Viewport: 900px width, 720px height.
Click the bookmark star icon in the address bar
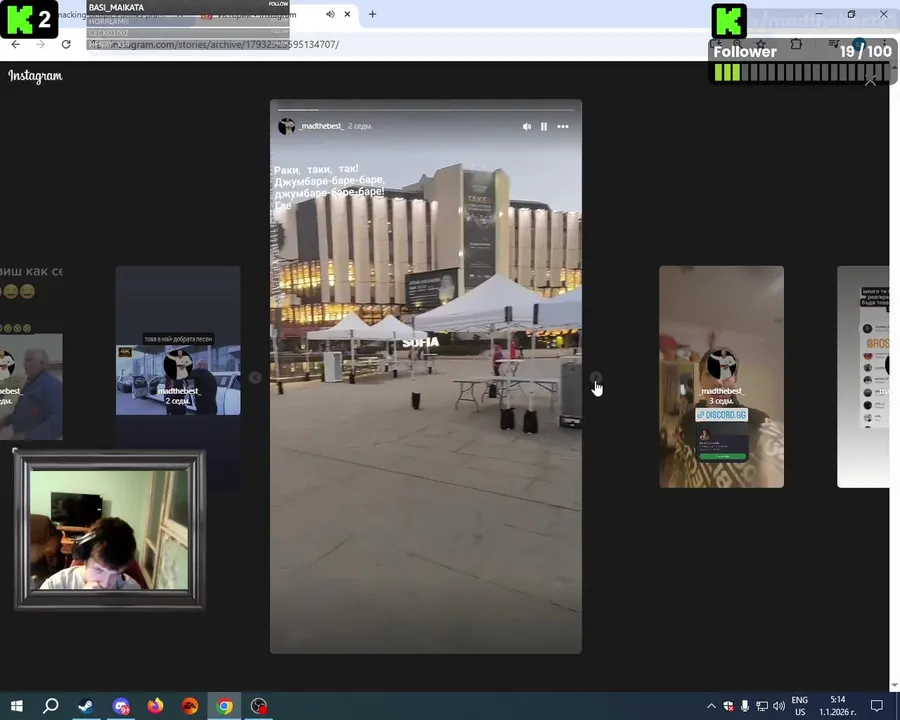tap(761, 44)
